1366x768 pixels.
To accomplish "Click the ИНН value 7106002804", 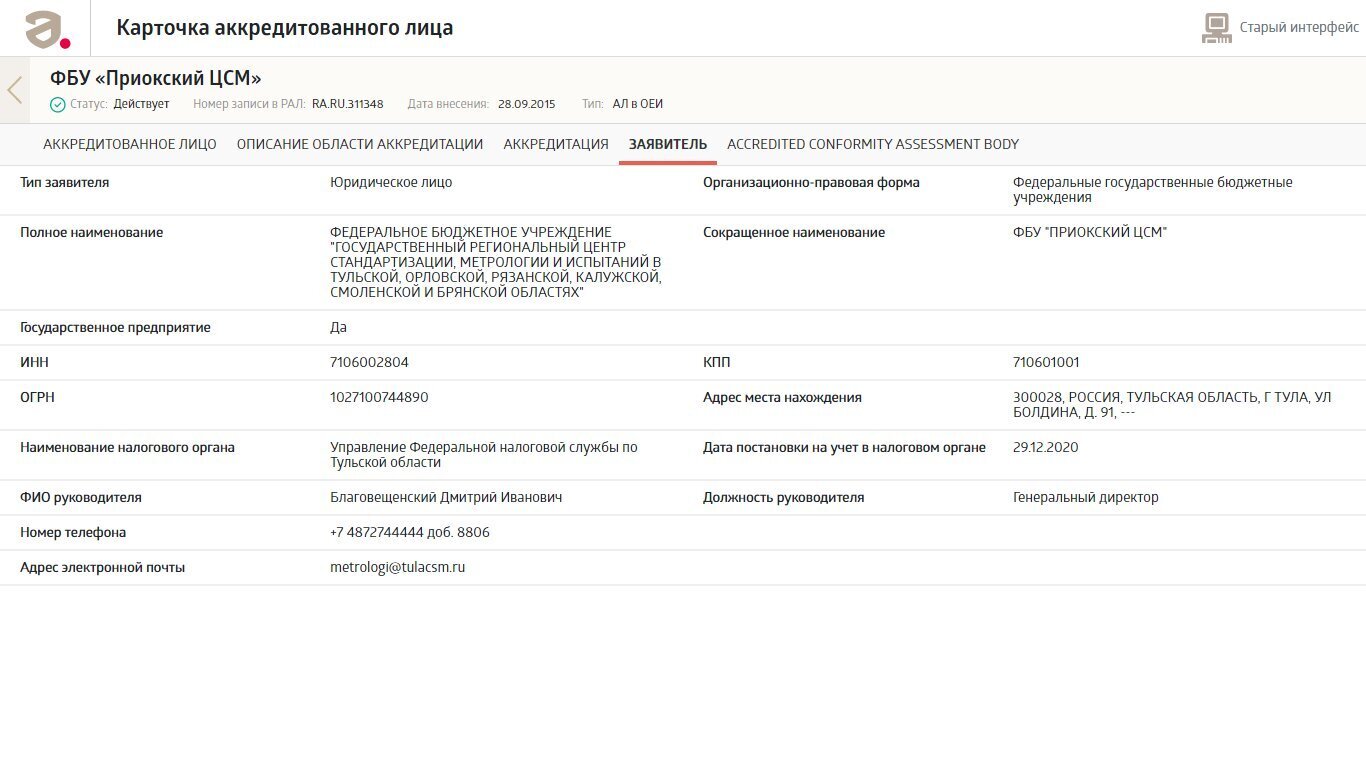I will [x=369, y=362].
